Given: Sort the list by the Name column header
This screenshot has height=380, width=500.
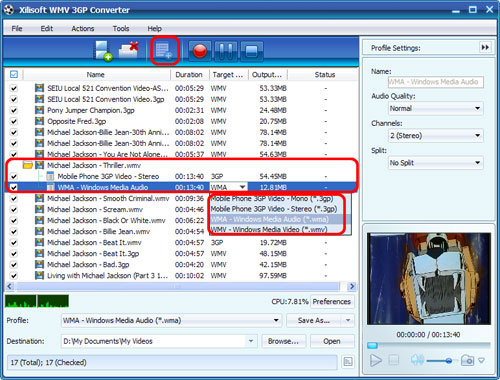Looking at the screenshot, I should [x=96, y=75].
